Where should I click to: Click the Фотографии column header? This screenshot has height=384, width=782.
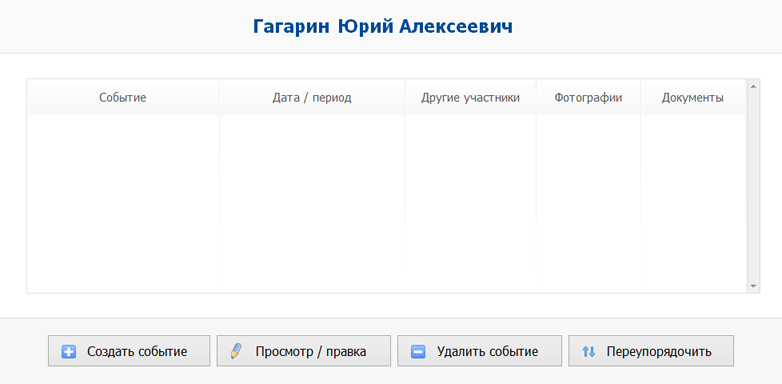tap(588, 98)
